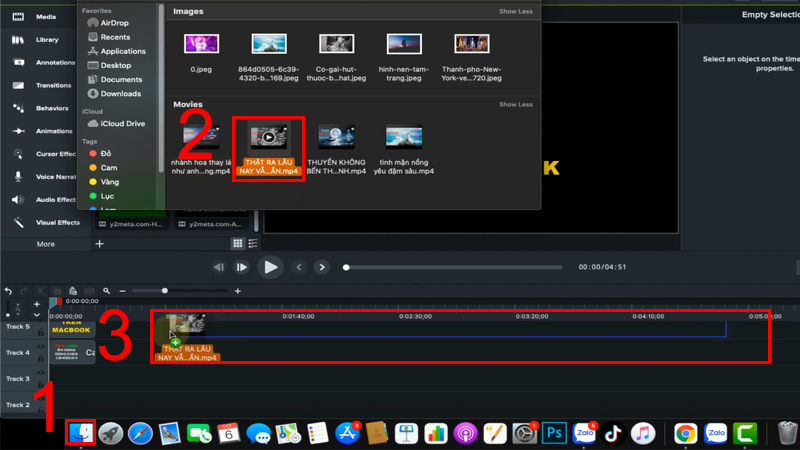
Task: Expand the track options chevron
Action: coord(37,315)
